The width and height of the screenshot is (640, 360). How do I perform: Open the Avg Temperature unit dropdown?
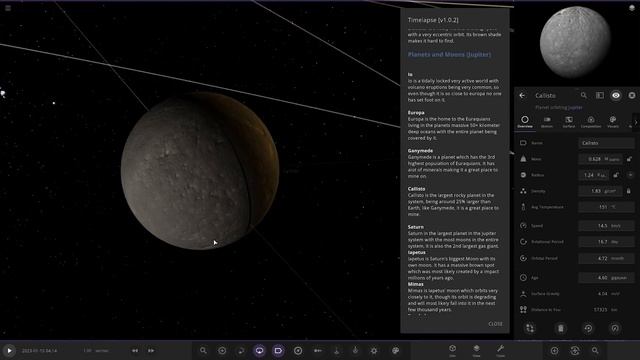[613, 207]
